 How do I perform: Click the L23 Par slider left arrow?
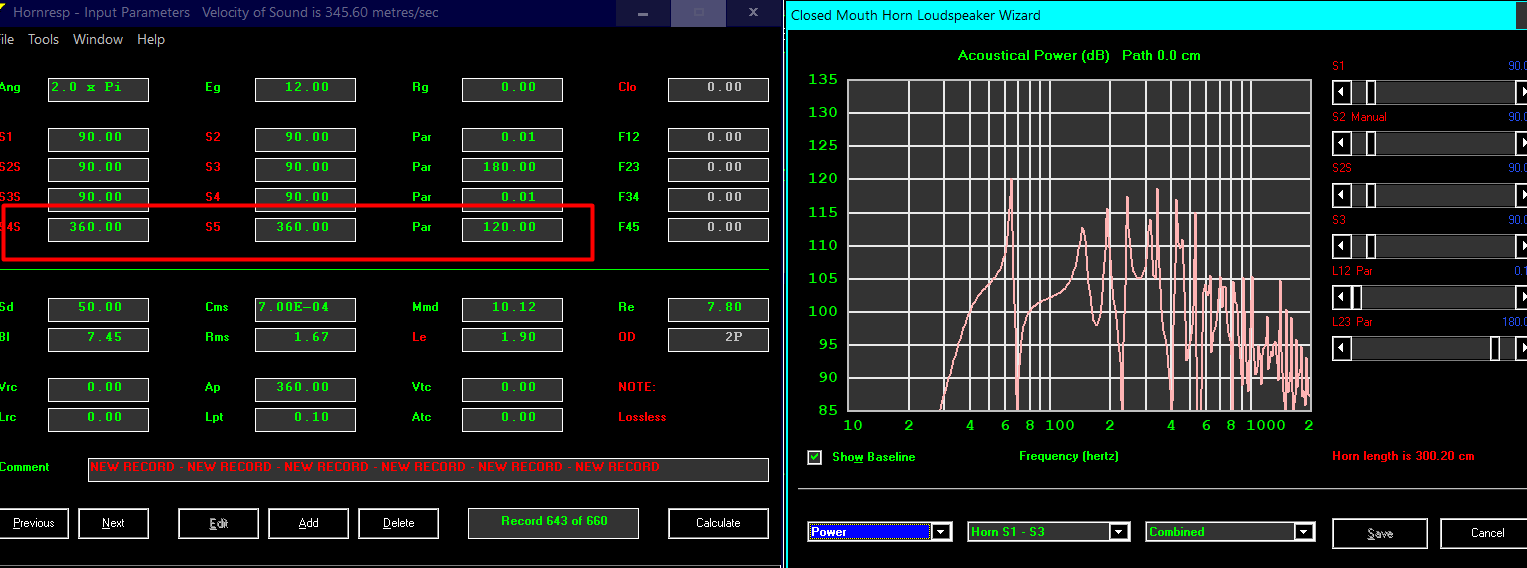tap(1342, 348)
